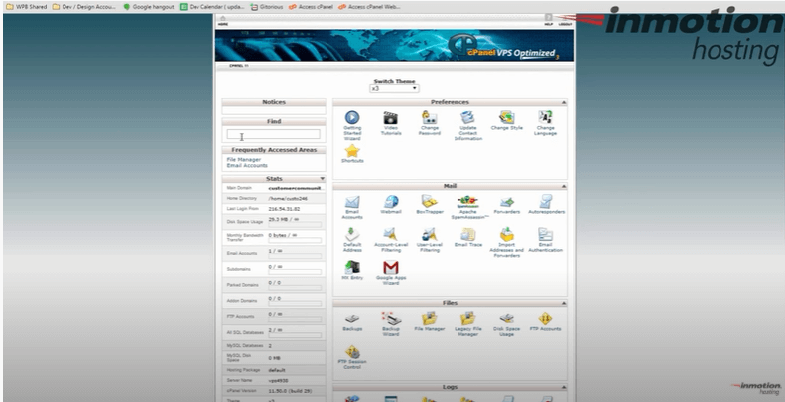Launch the Webmail icon
This screenshot has height=402, width=785.
pyautogui.click(x=390, y=202)
